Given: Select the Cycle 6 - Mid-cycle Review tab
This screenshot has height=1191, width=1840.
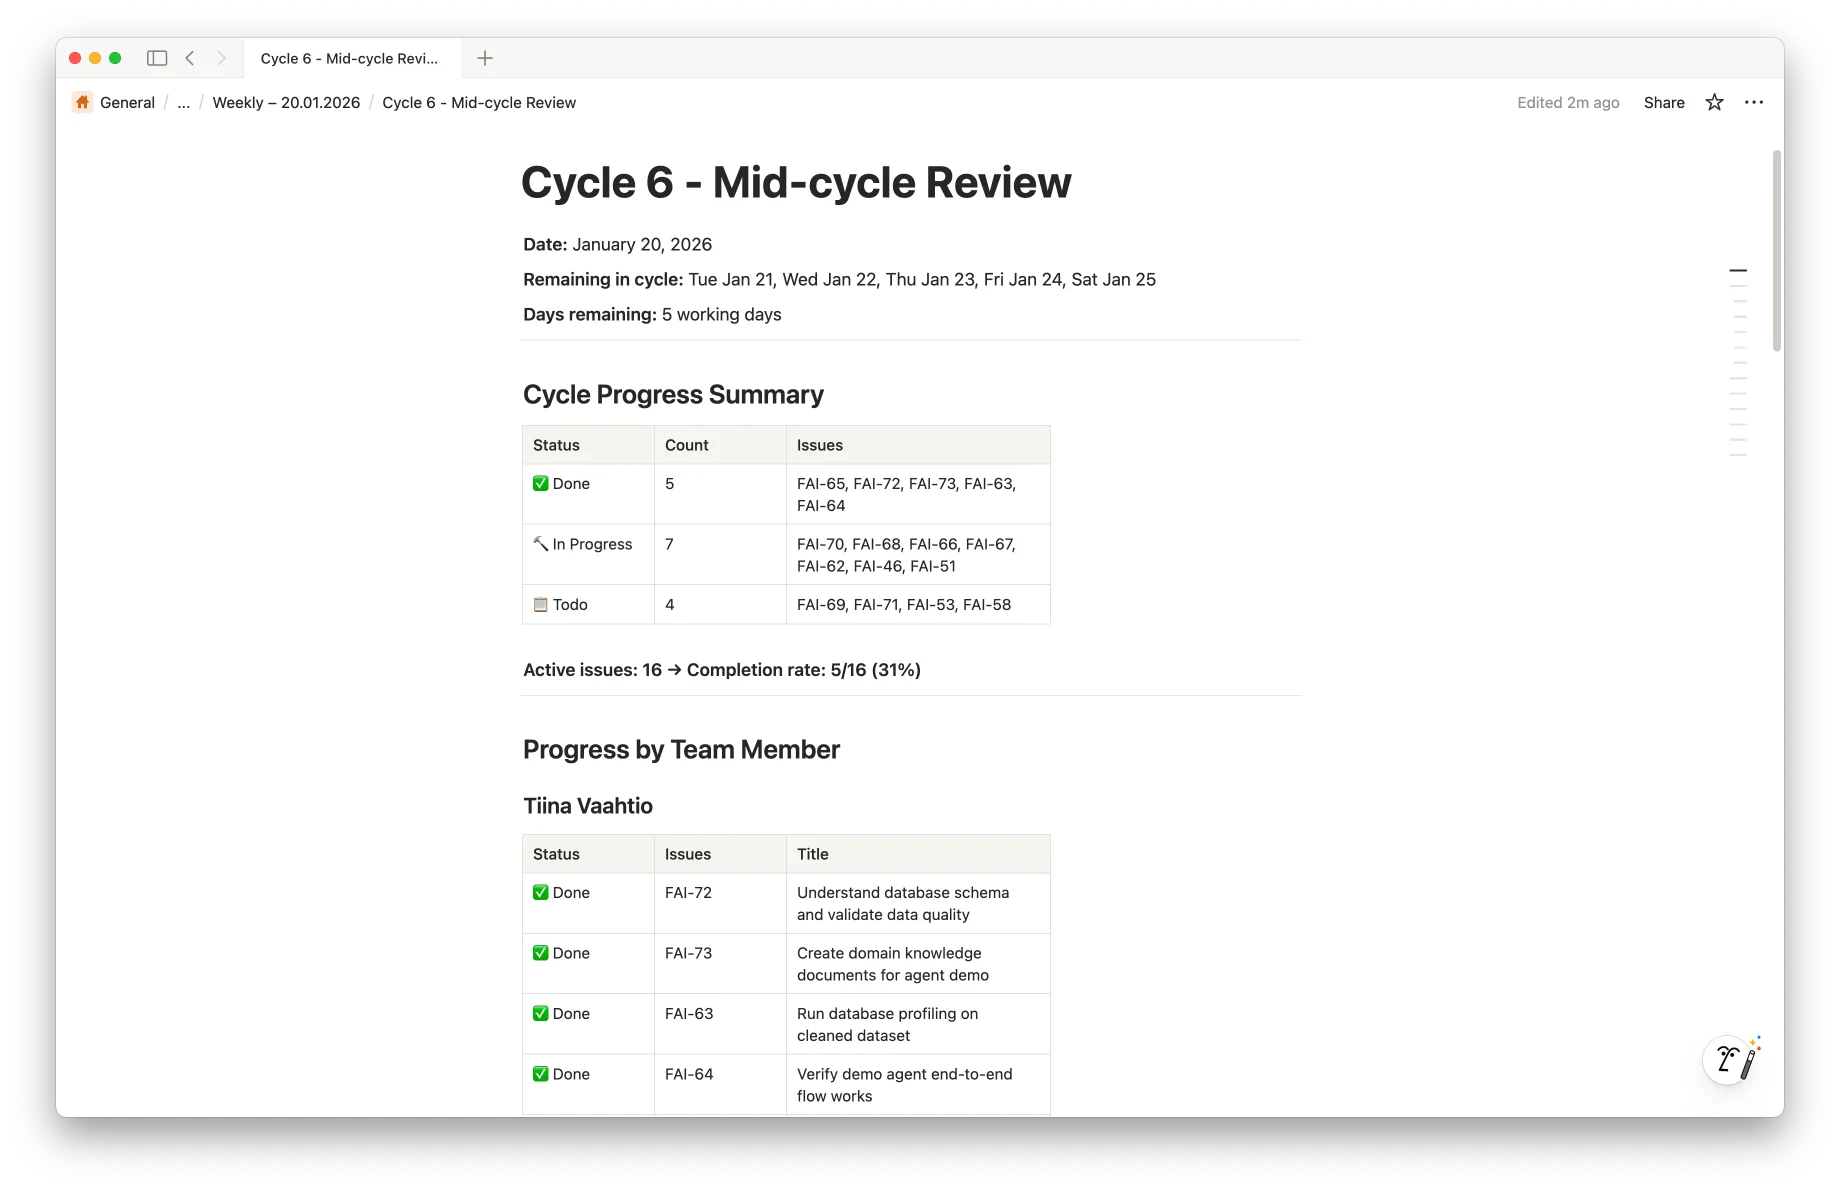Looking at the screenshot, I should [349, 58].
